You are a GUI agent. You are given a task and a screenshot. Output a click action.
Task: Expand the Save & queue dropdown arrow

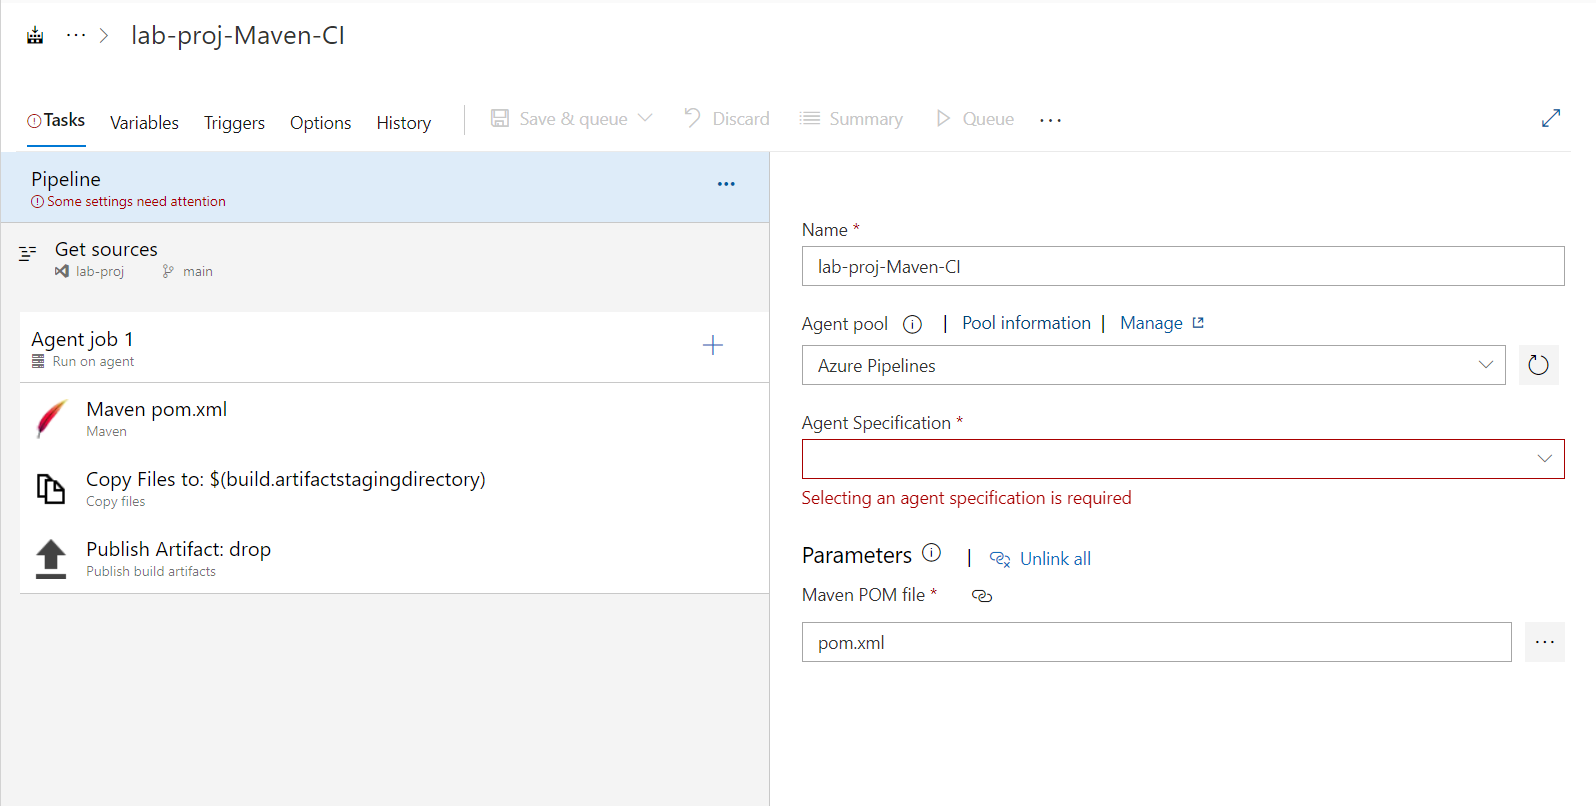tap(645, 118)
